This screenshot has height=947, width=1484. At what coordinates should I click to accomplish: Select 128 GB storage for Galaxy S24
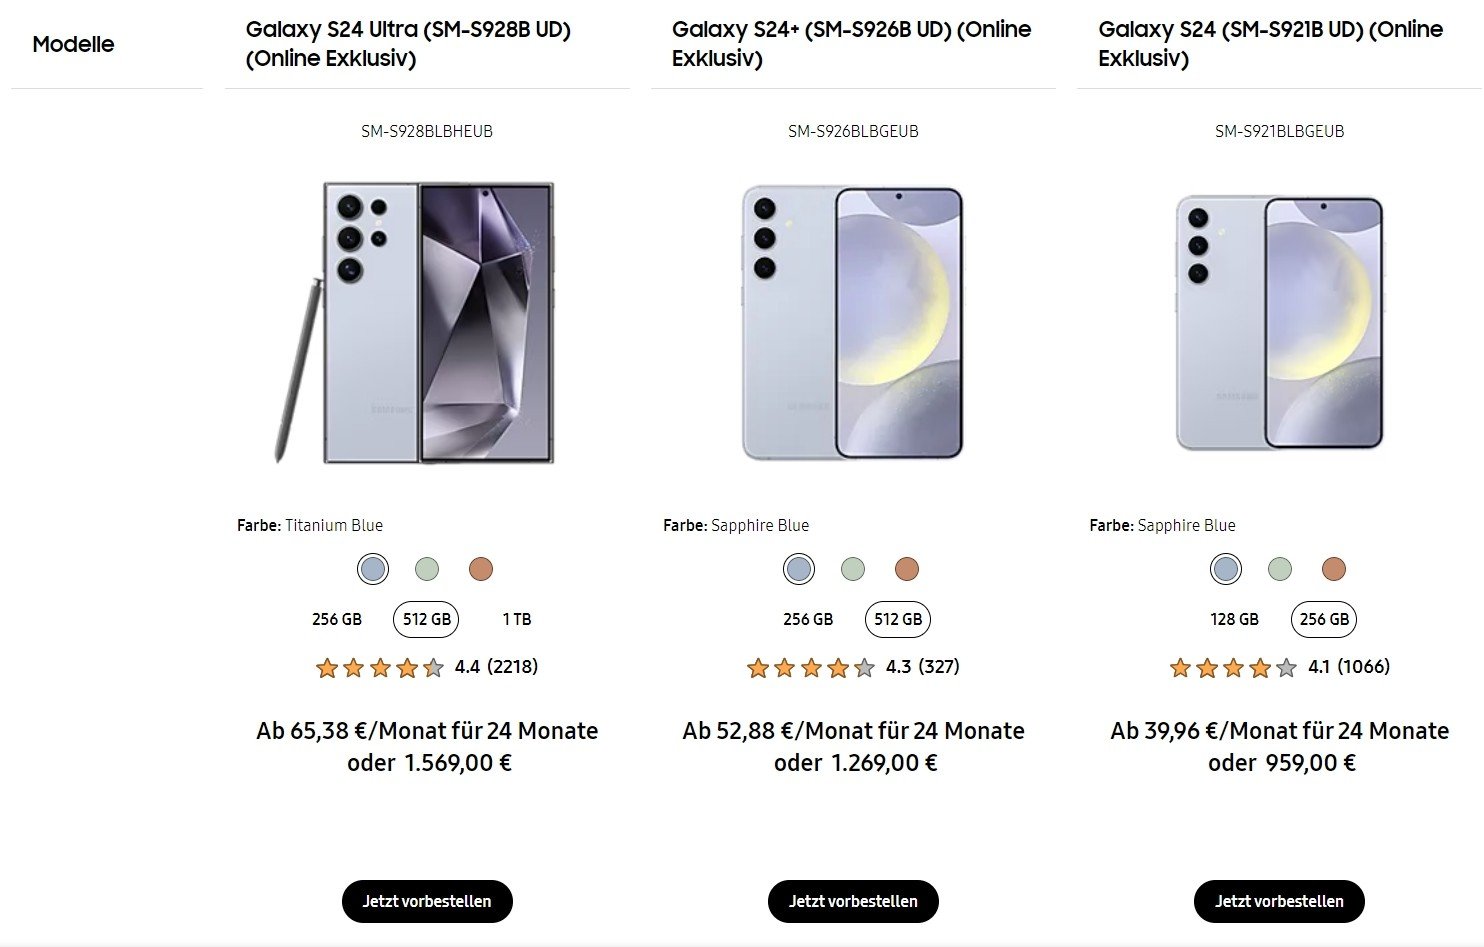[1235, 619]
